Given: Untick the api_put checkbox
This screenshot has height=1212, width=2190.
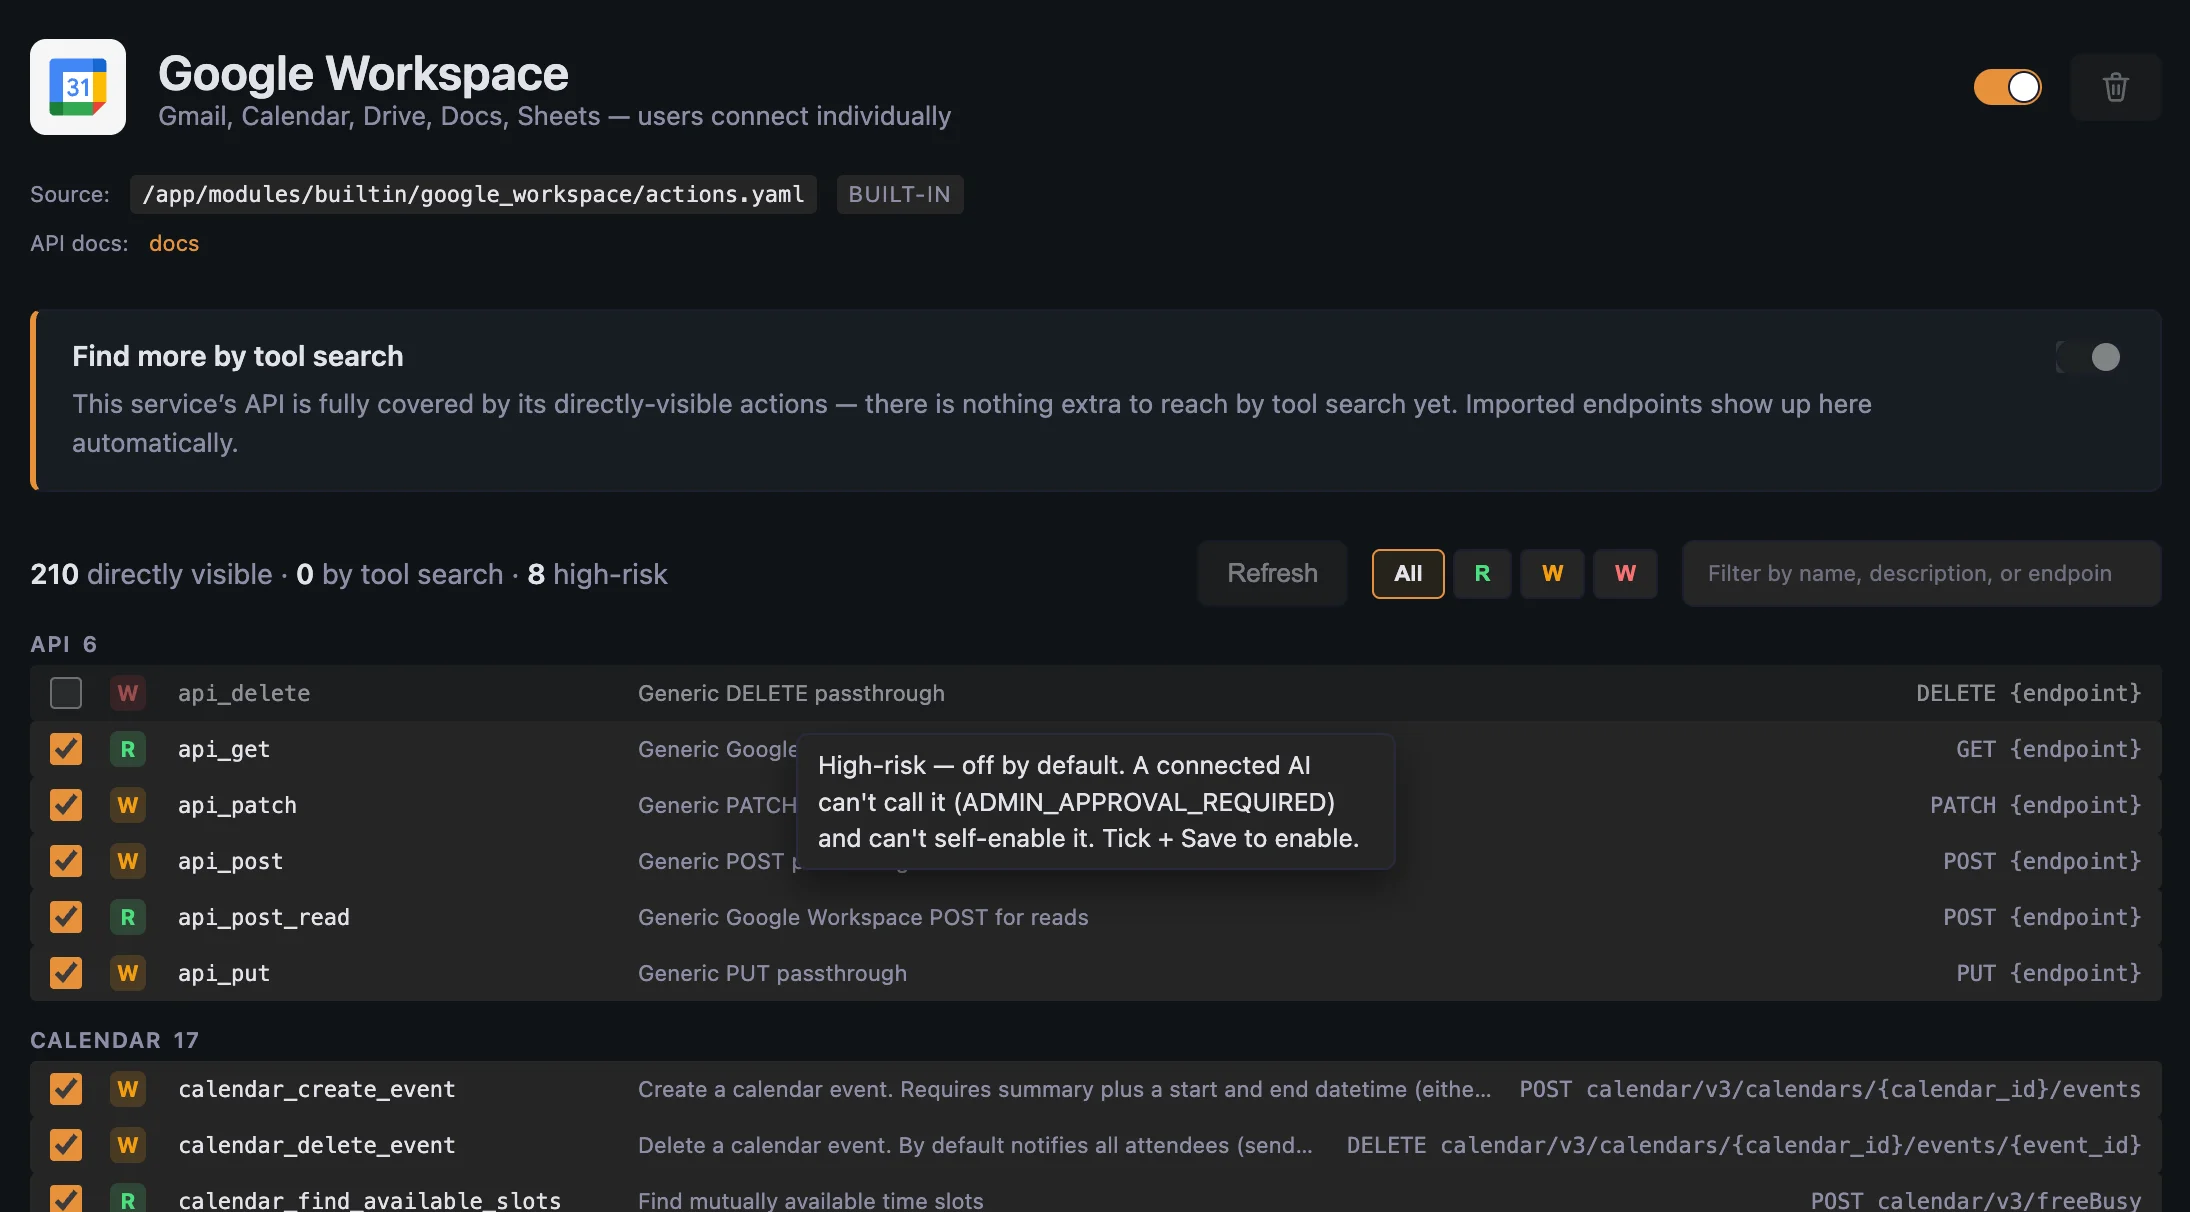Looking at the screenshot, I should coord(66,973).
